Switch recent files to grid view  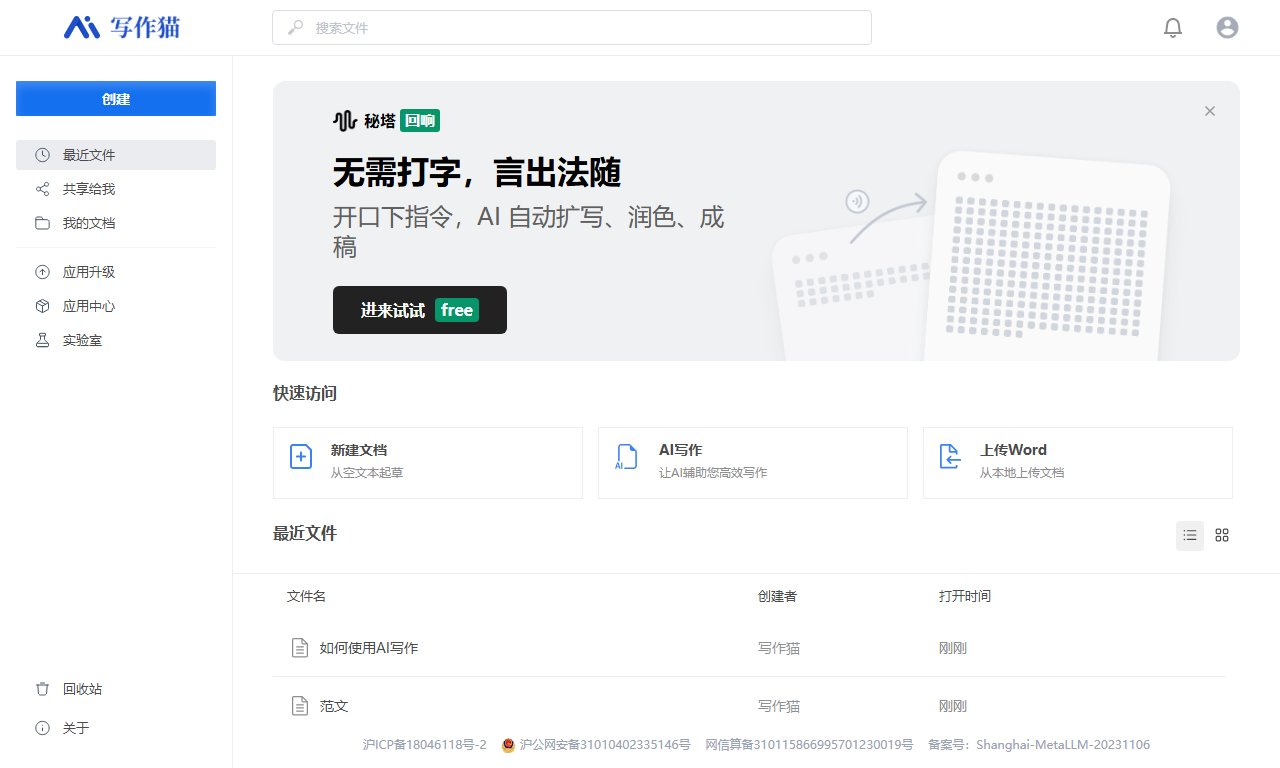point(1222,535)
